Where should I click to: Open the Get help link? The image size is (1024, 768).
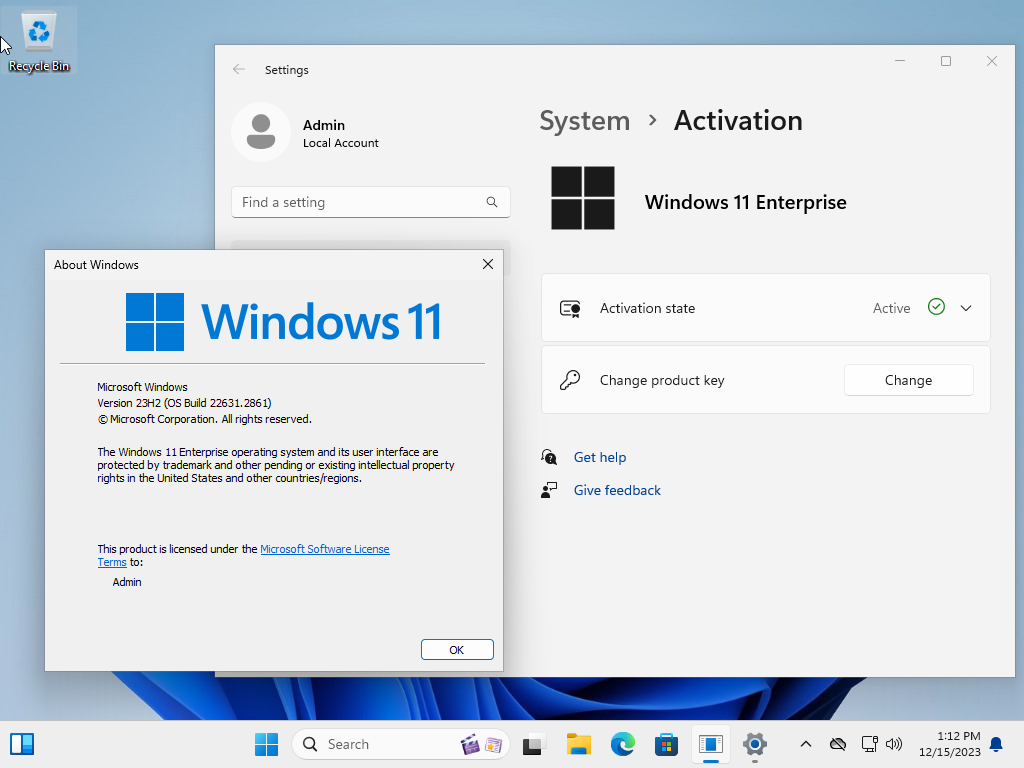point(600,457)
